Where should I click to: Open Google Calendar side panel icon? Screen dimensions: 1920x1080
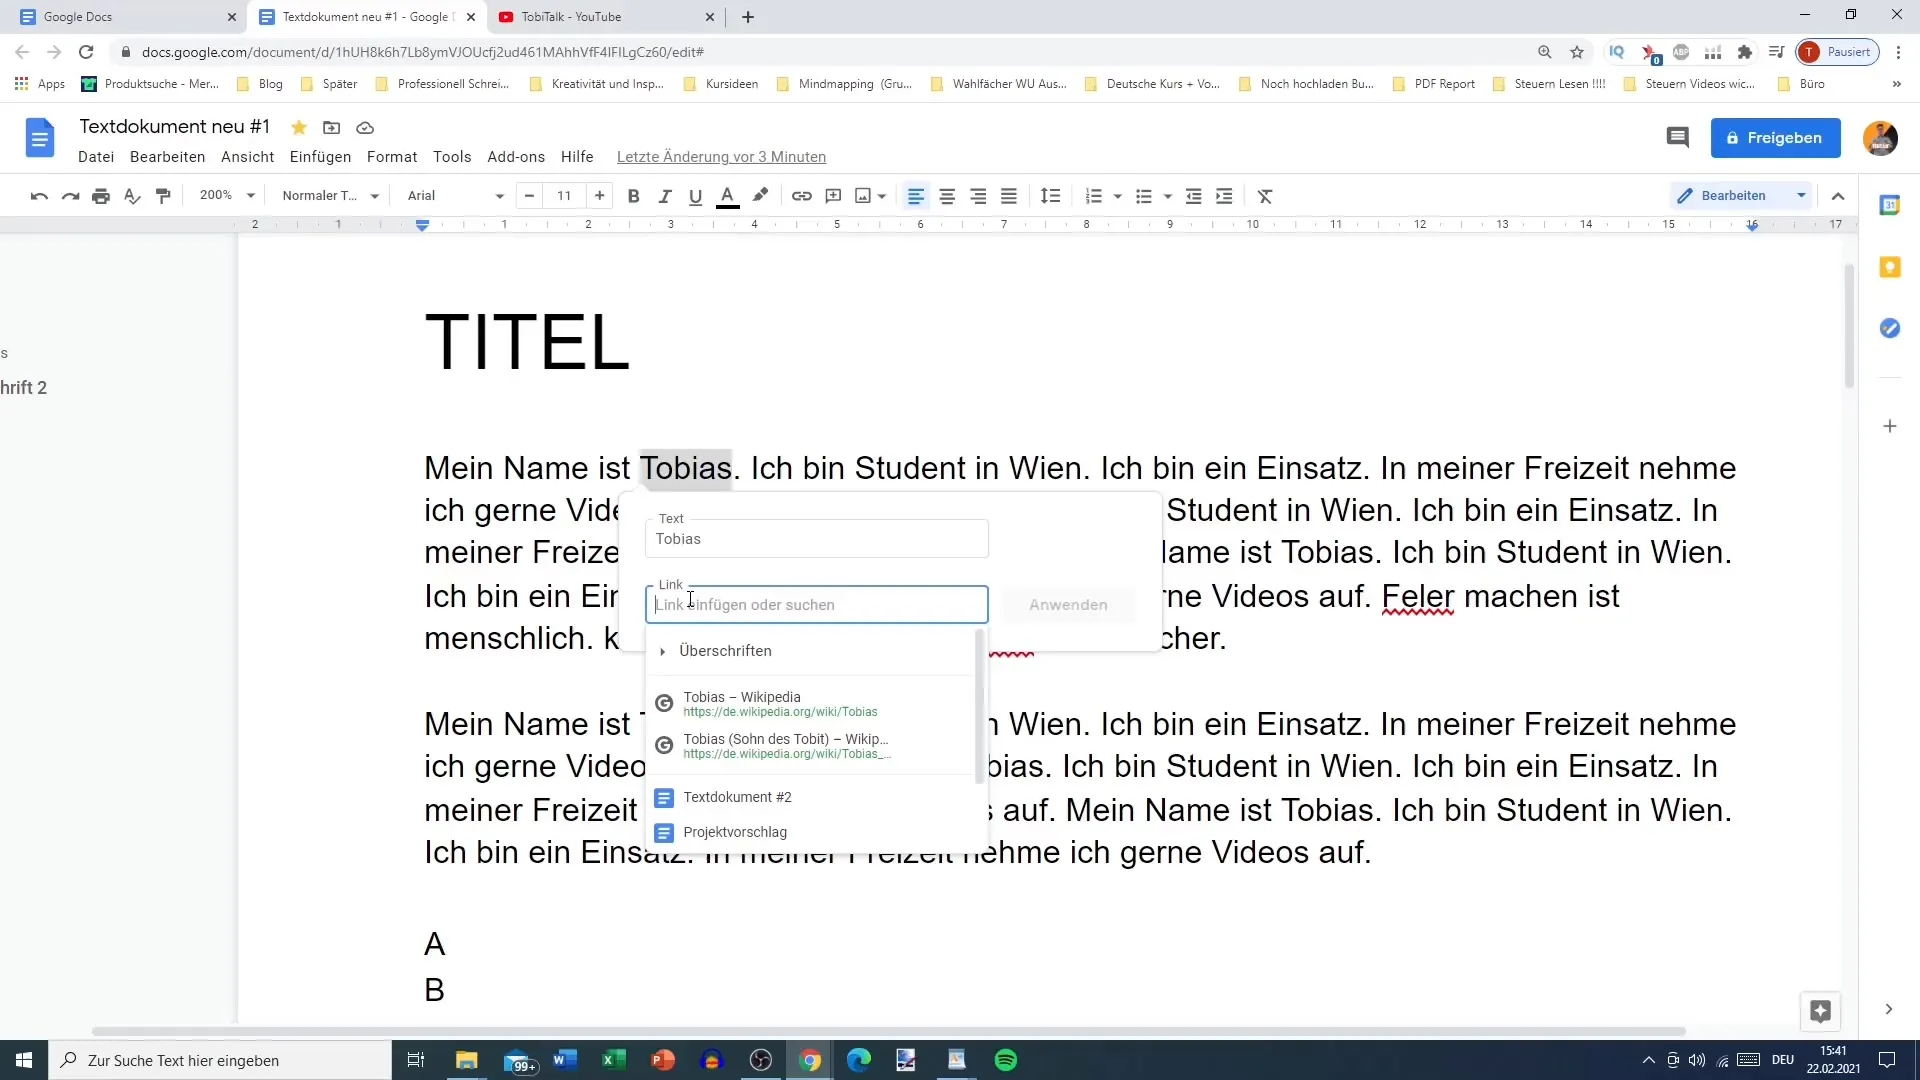[1889, 205]
